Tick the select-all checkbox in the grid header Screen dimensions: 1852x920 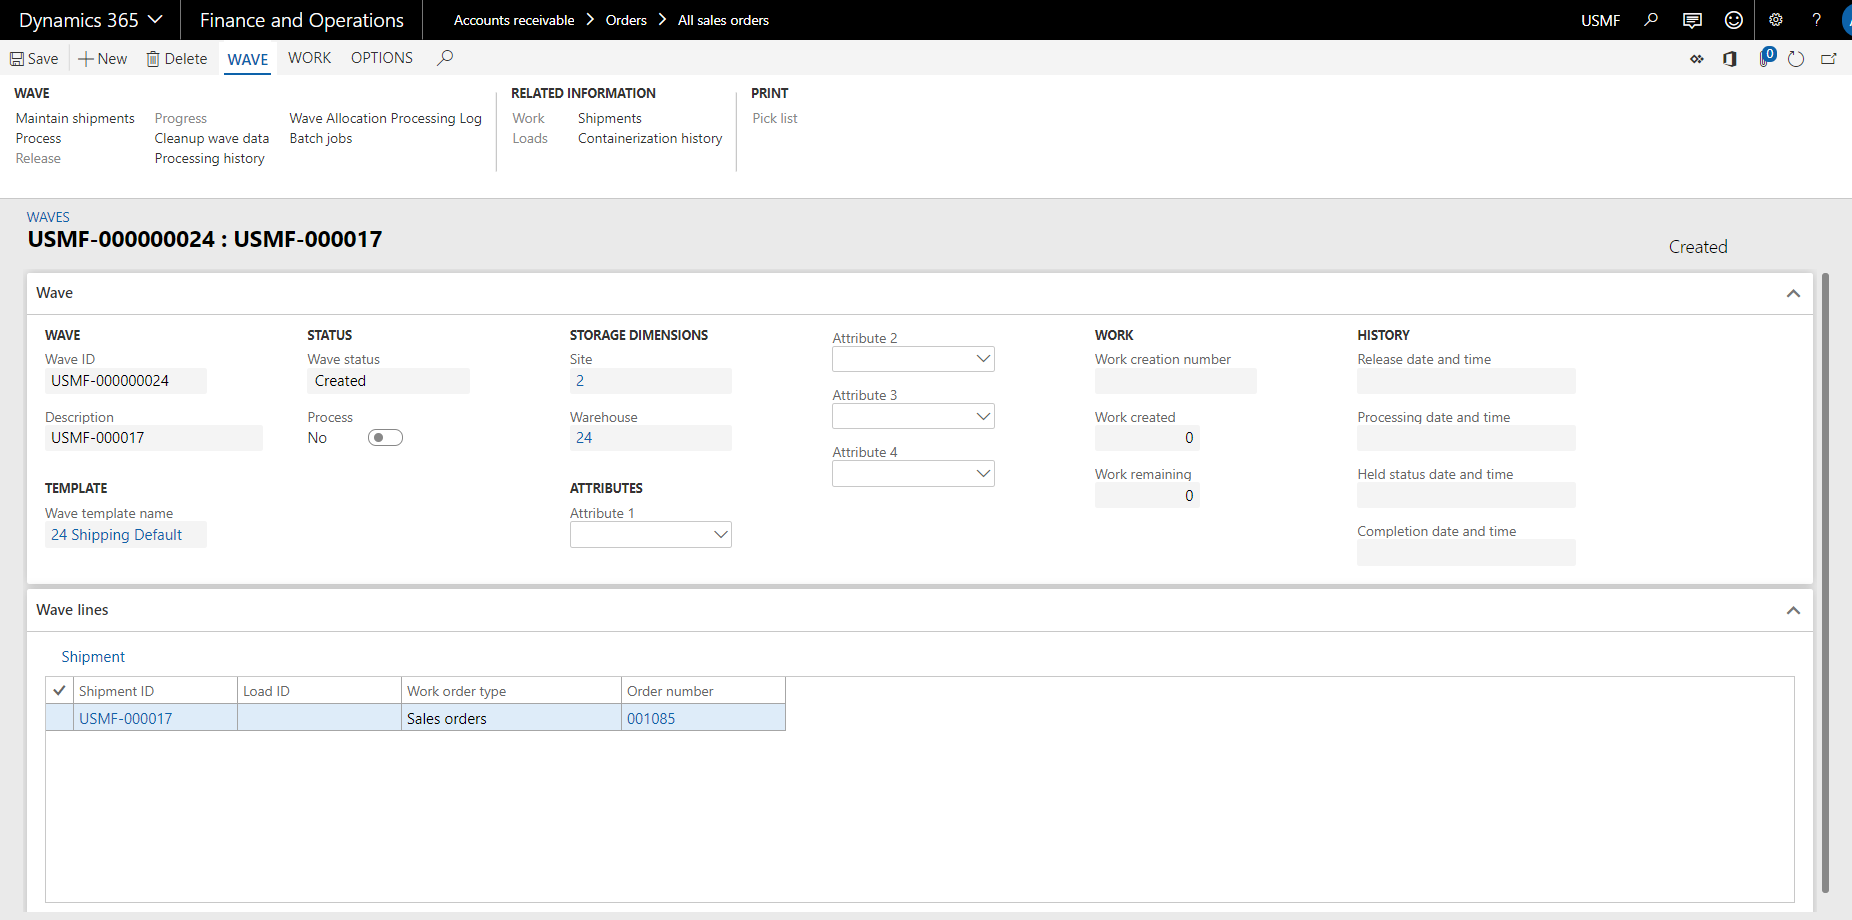[x=59, y=691]
